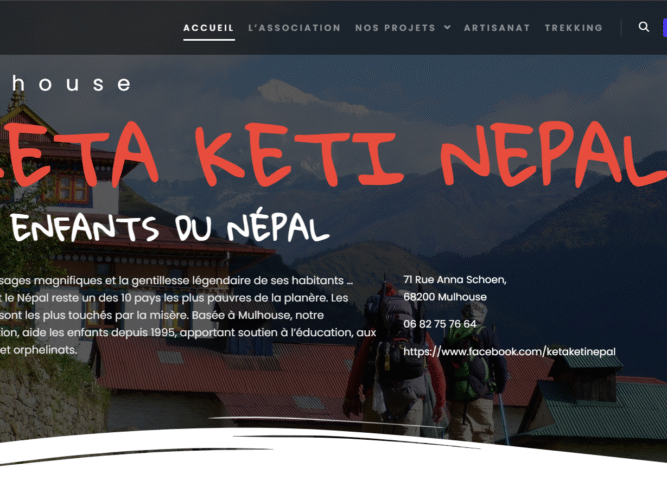Click the 71 Rue Anna Schoen address line
667x500 pixels.
tap(455, 280)
